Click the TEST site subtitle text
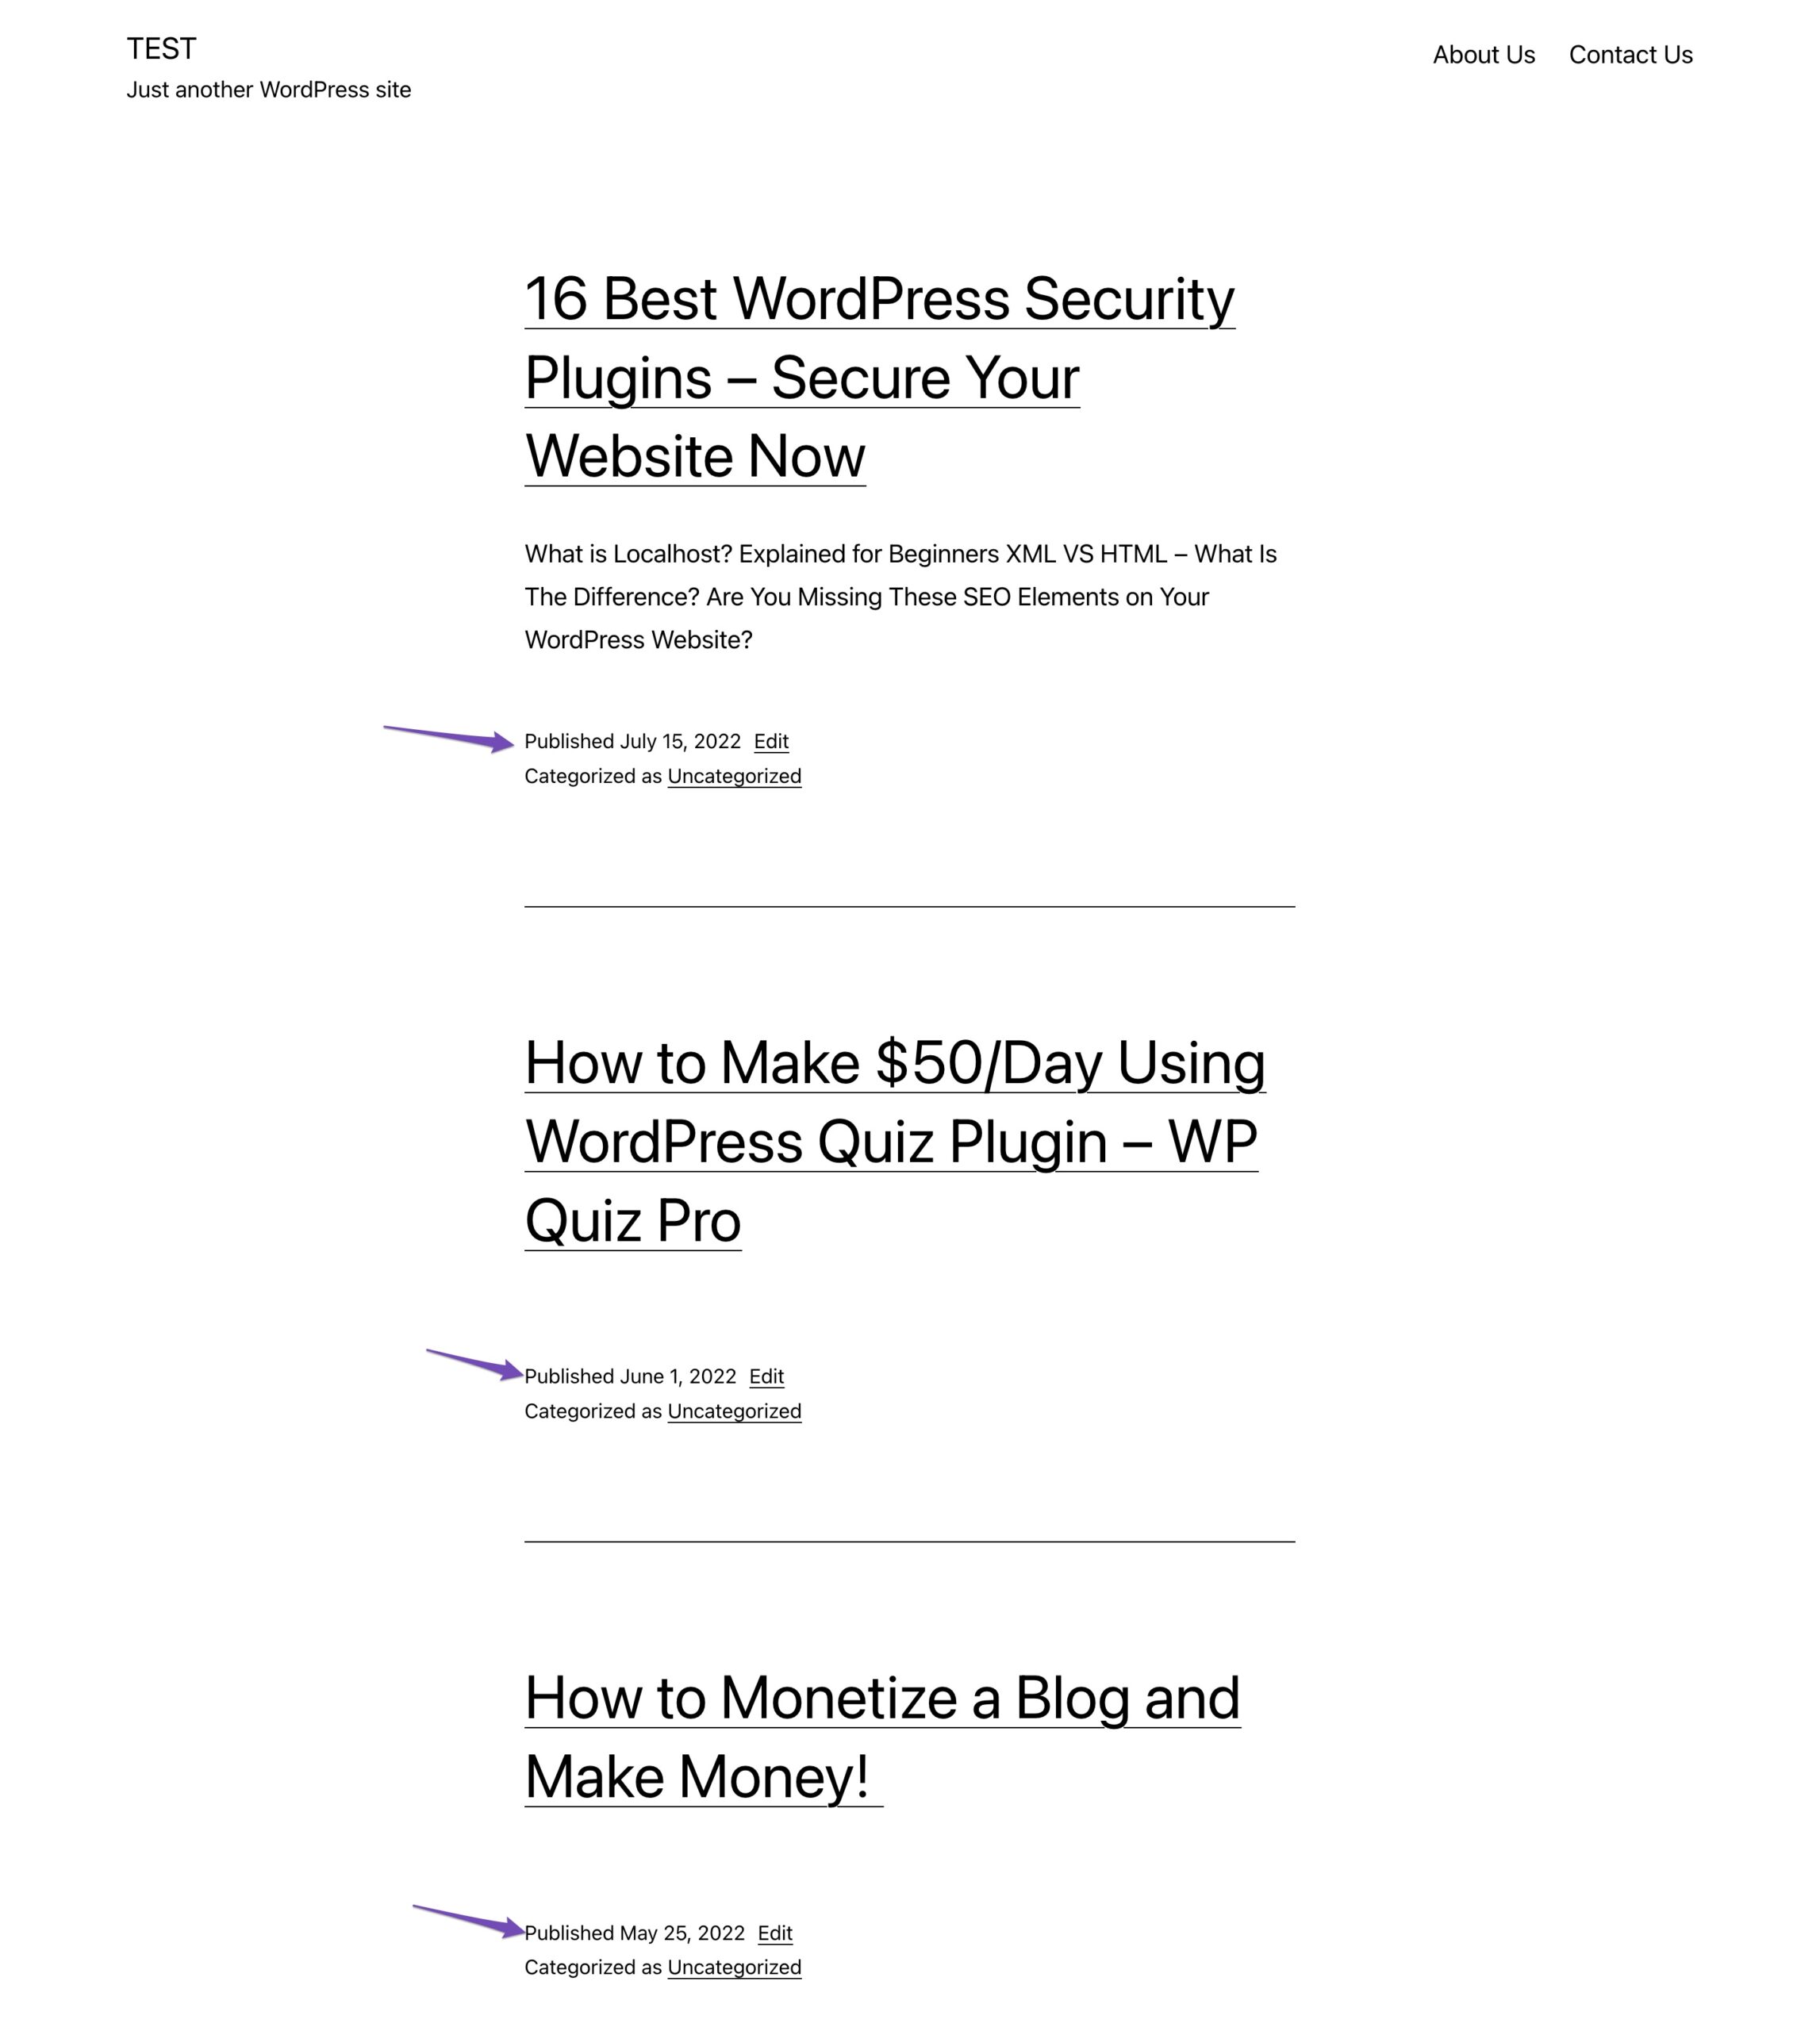This screenshot has height=2031, width=1820. [x=267, y=90]
